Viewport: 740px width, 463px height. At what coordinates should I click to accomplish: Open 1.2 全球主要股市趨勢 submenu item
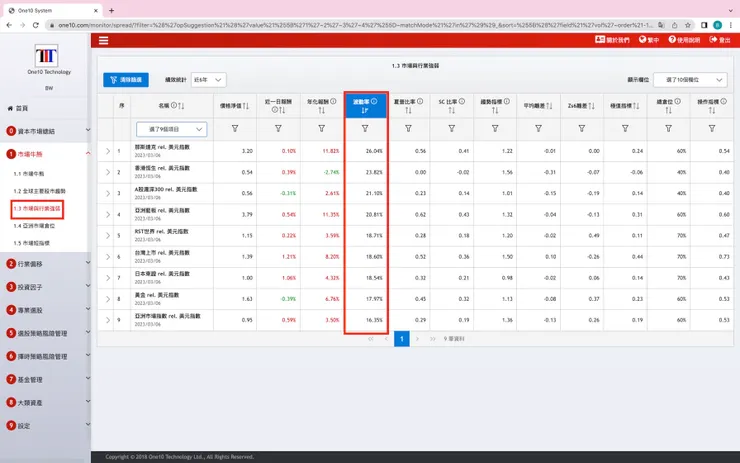pyautogui.click(x=39, y=191)
